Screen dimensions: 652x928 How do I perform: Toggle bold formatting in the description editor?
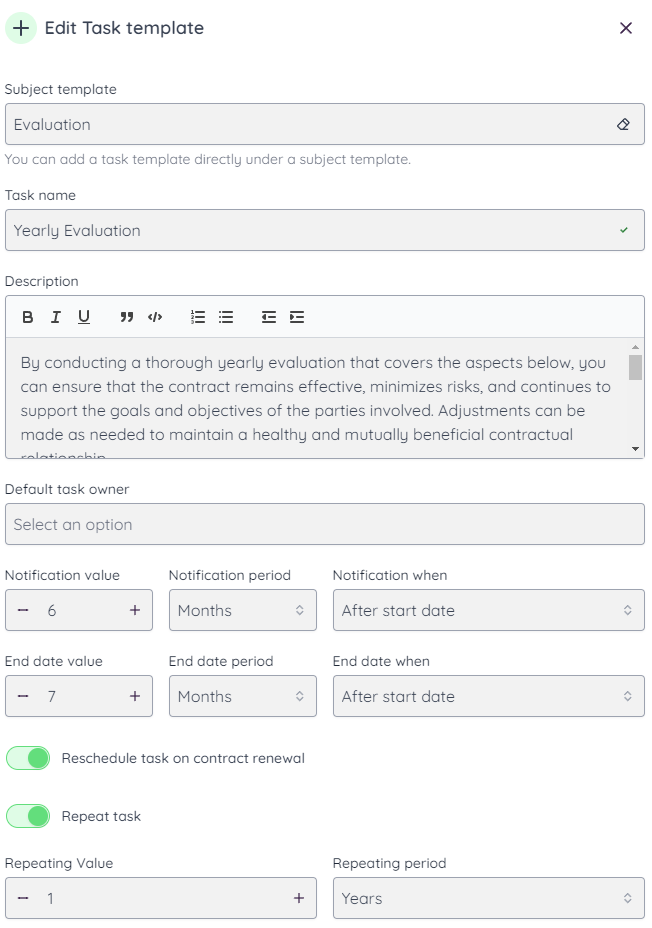tap(27, 317)
